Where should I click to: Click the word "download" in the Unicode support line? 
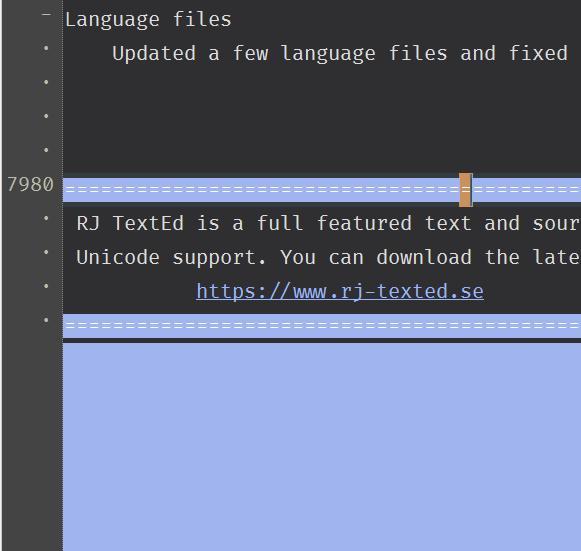(x=424, y=258)
